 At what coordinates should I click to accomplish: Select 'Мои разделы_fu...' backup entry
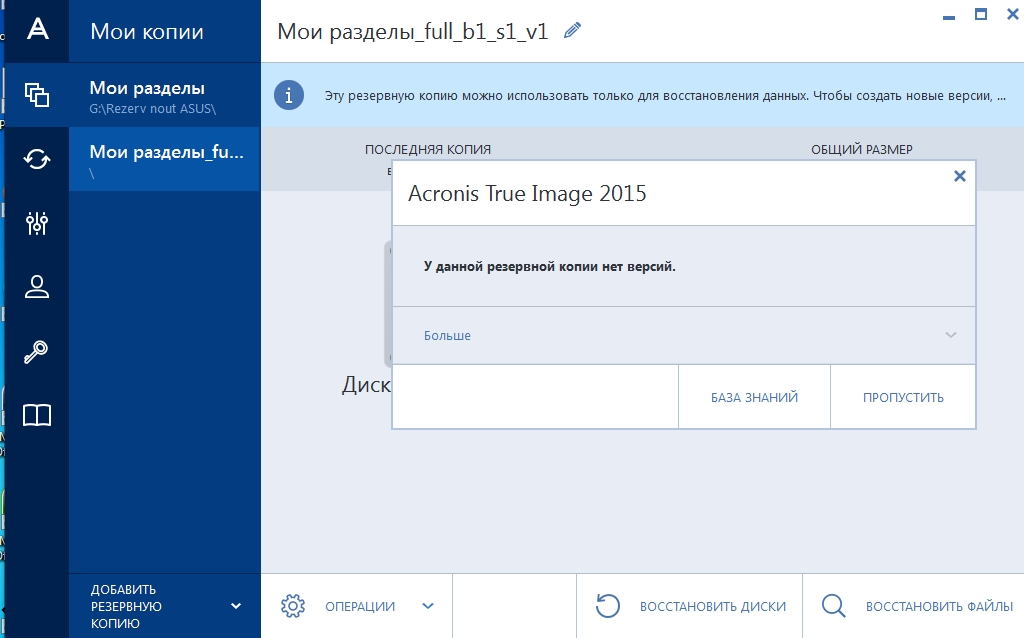[x=165, y=159]
